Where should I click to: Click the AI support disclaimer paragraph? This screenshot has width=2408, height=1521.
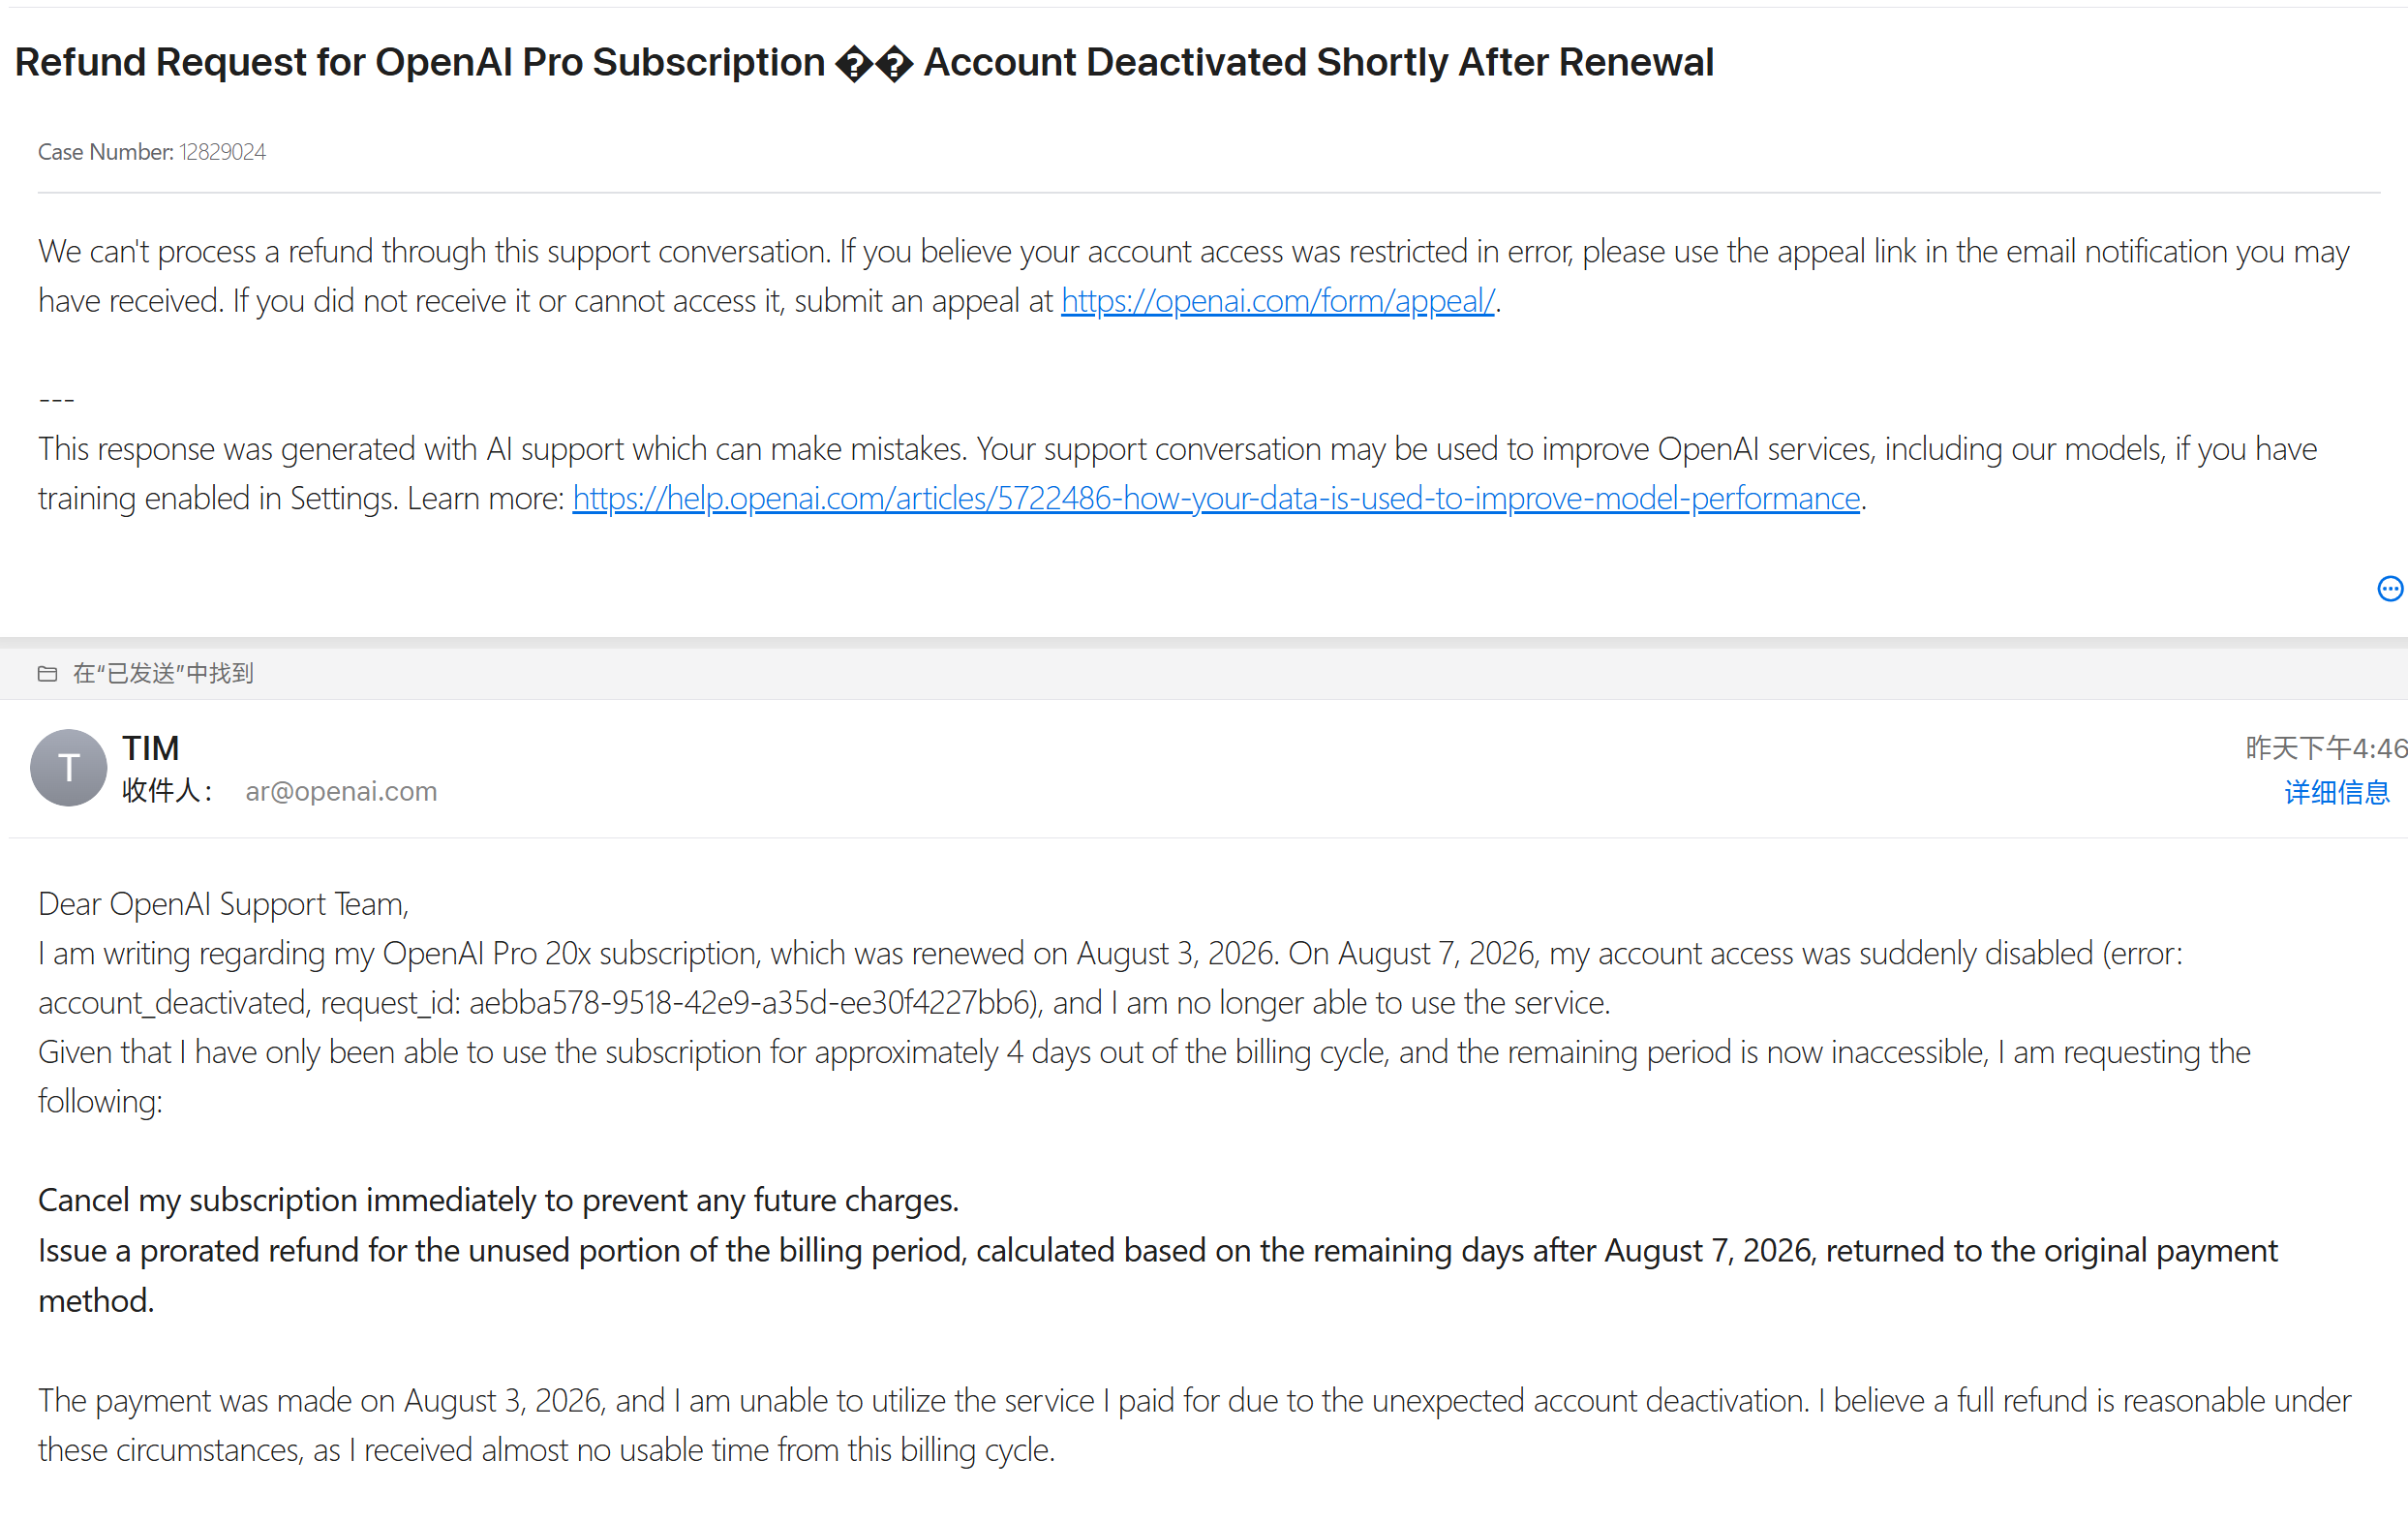[1178, 473]
